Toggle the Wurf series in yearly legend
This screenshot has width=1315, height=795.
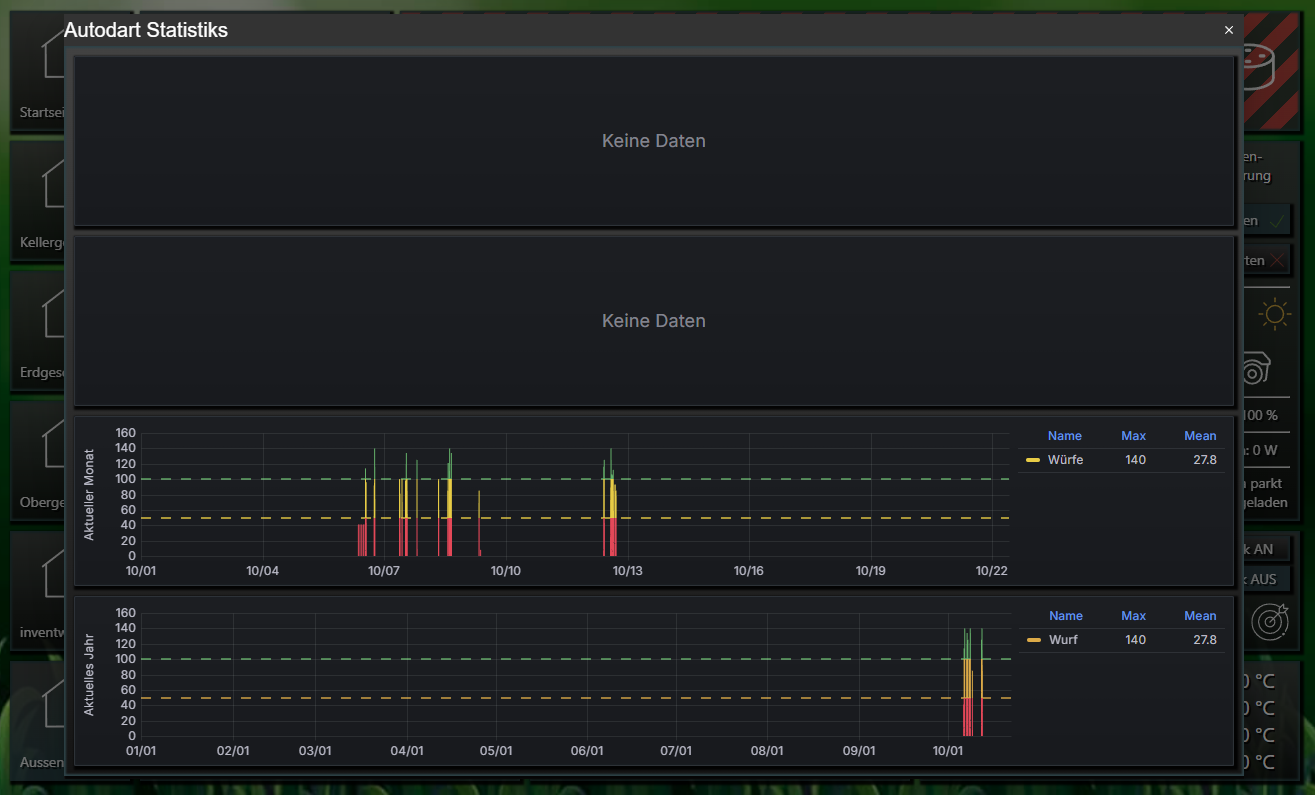(x=1063, y=640)
